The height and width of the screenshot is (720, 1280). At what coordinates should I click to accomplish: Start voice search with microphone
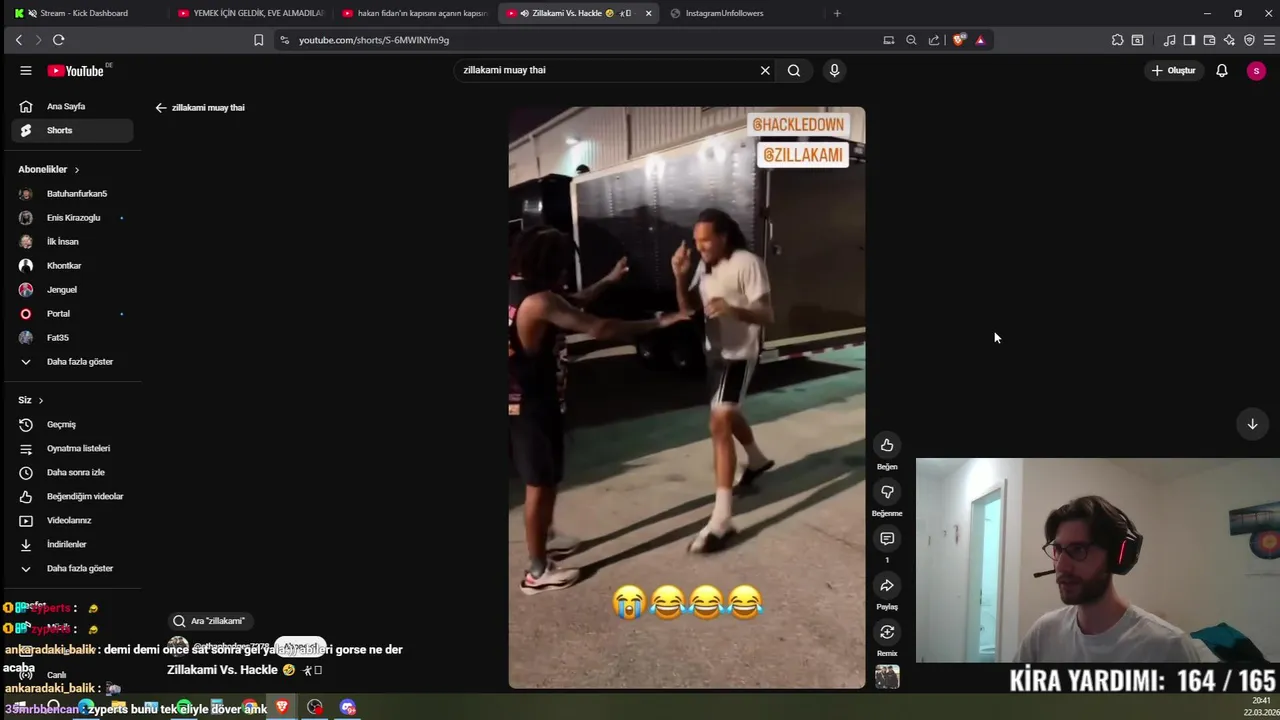(x=834, y=70)
